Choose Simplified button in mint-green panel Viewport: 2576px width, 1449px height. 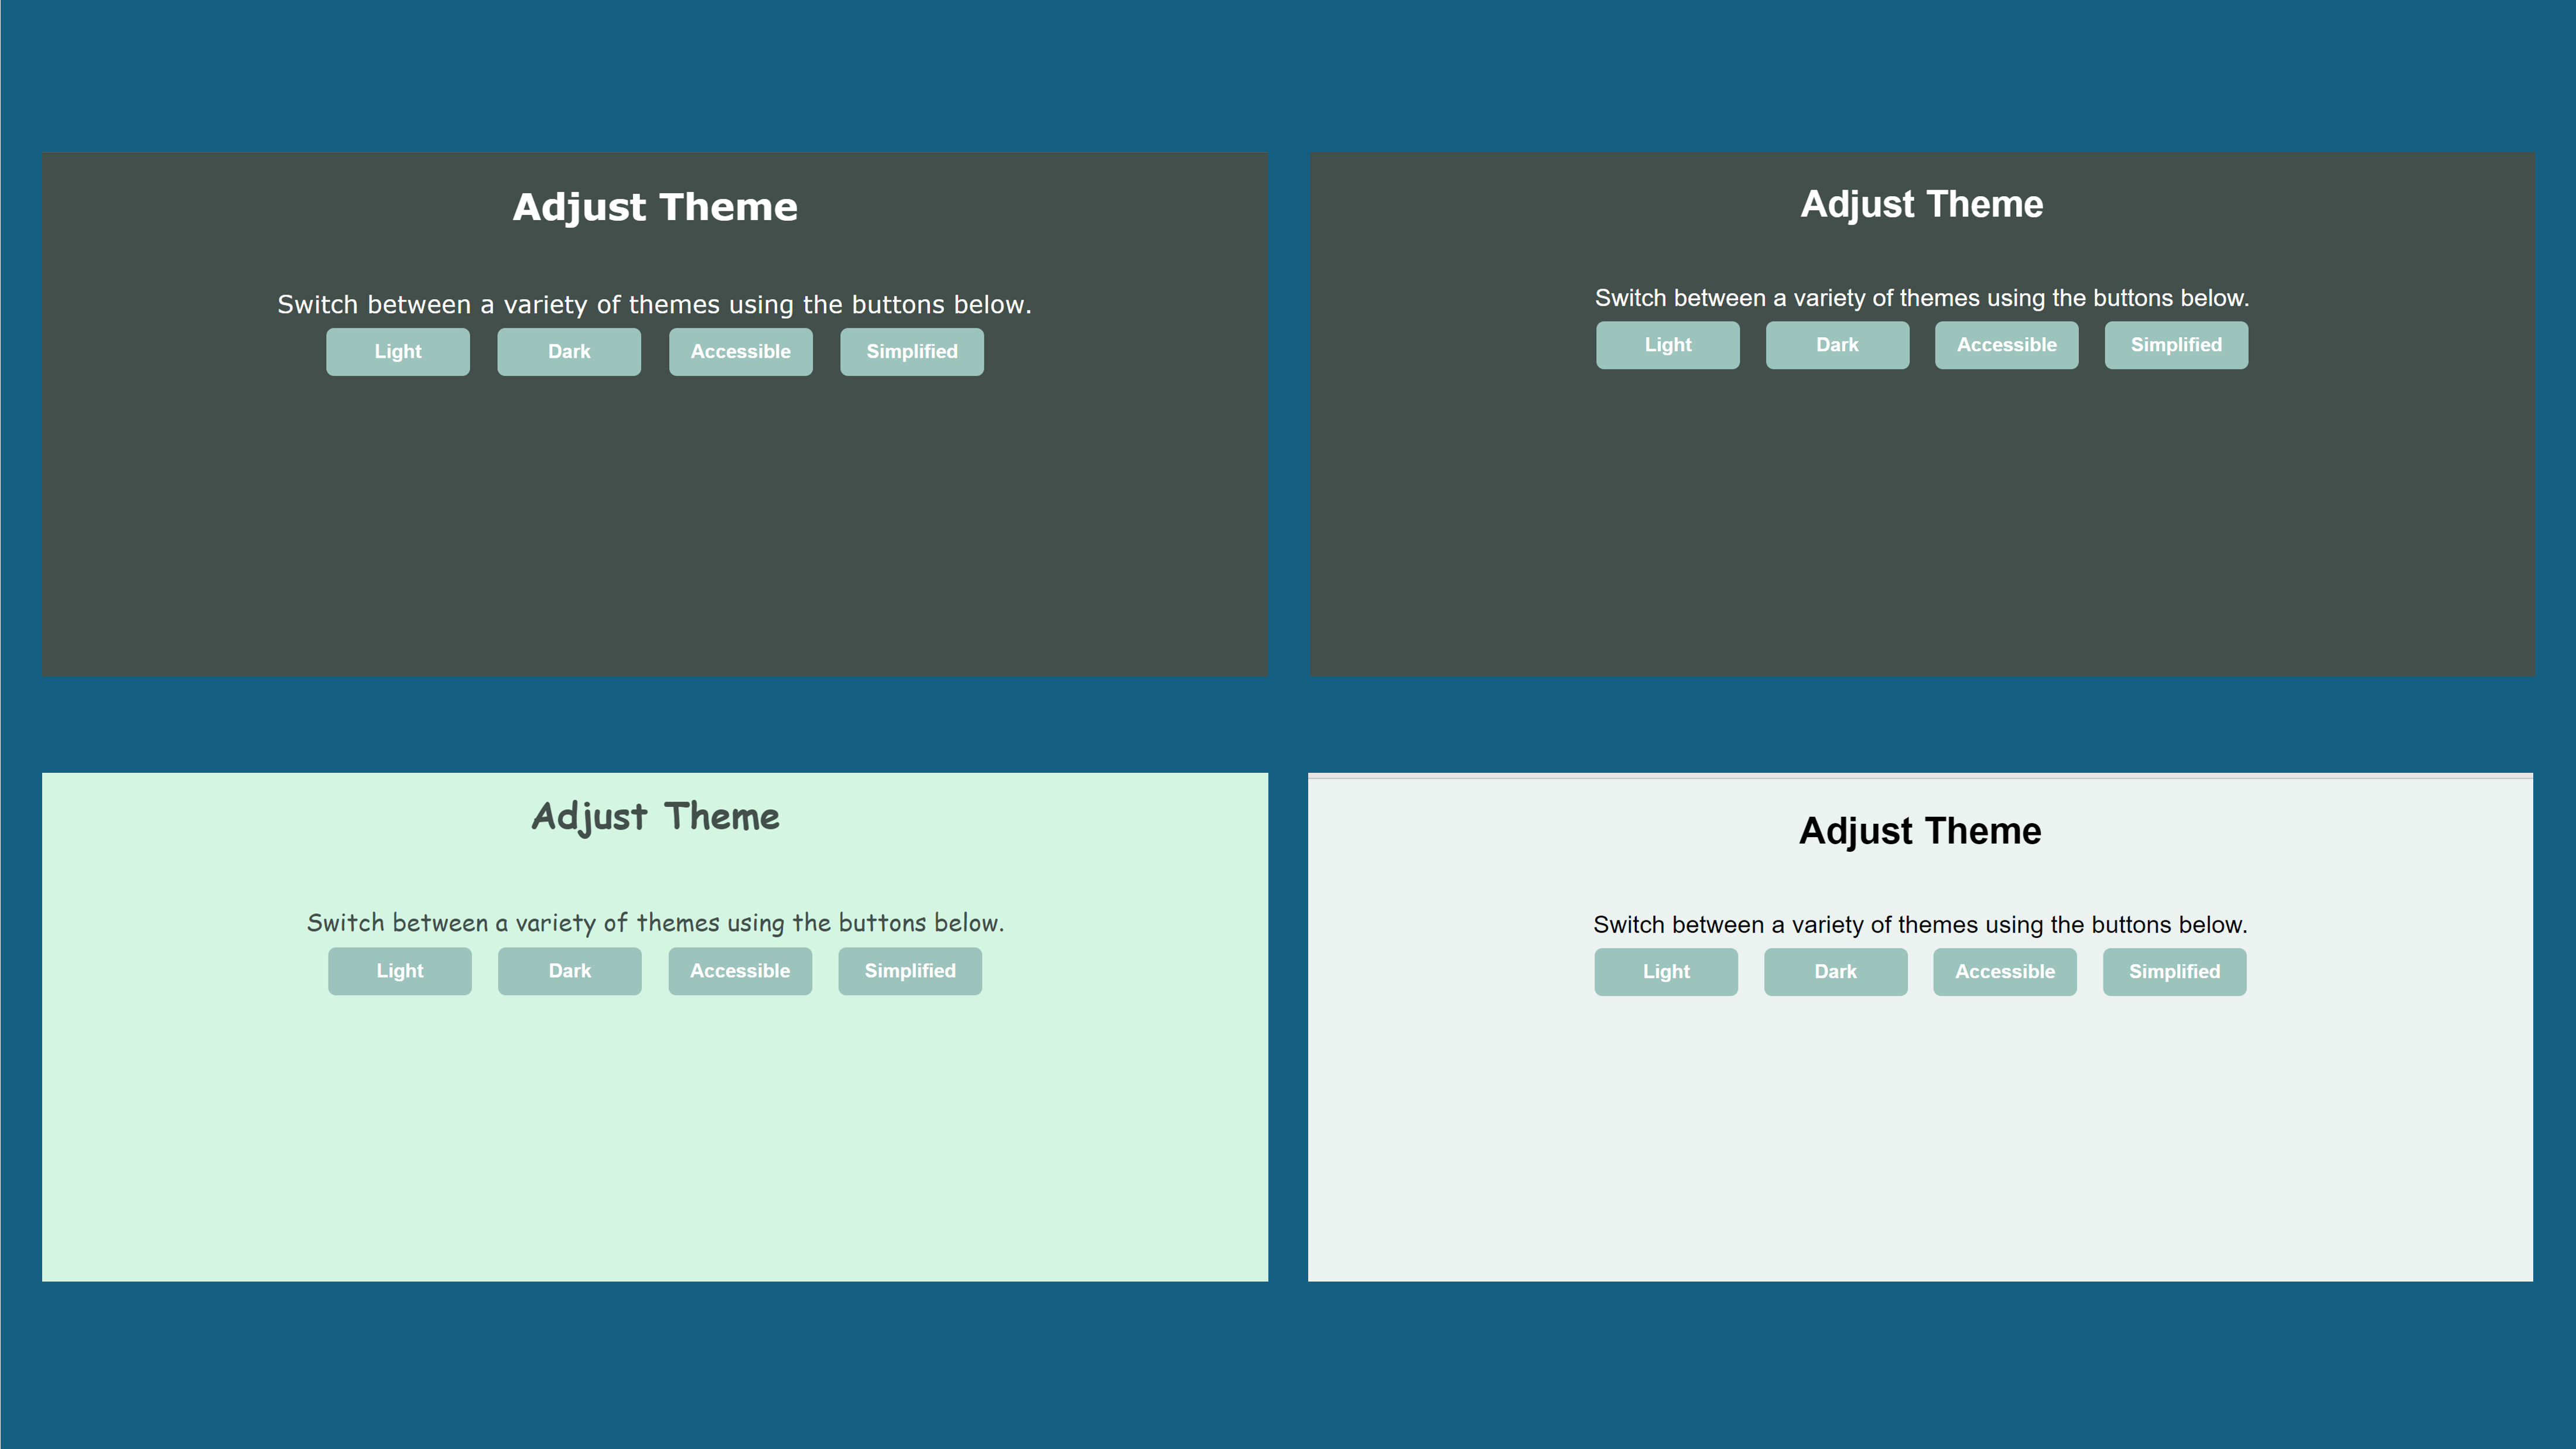point(909,970)
